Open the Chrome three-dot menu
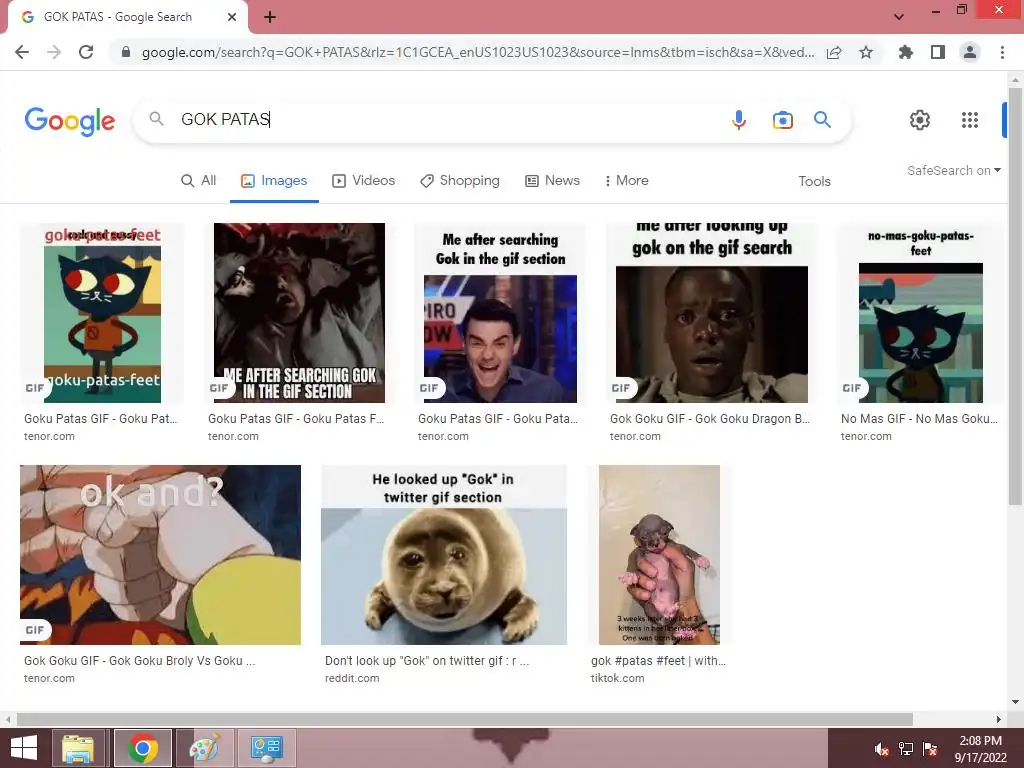 pyautogui.click(x=1002, y=52)
